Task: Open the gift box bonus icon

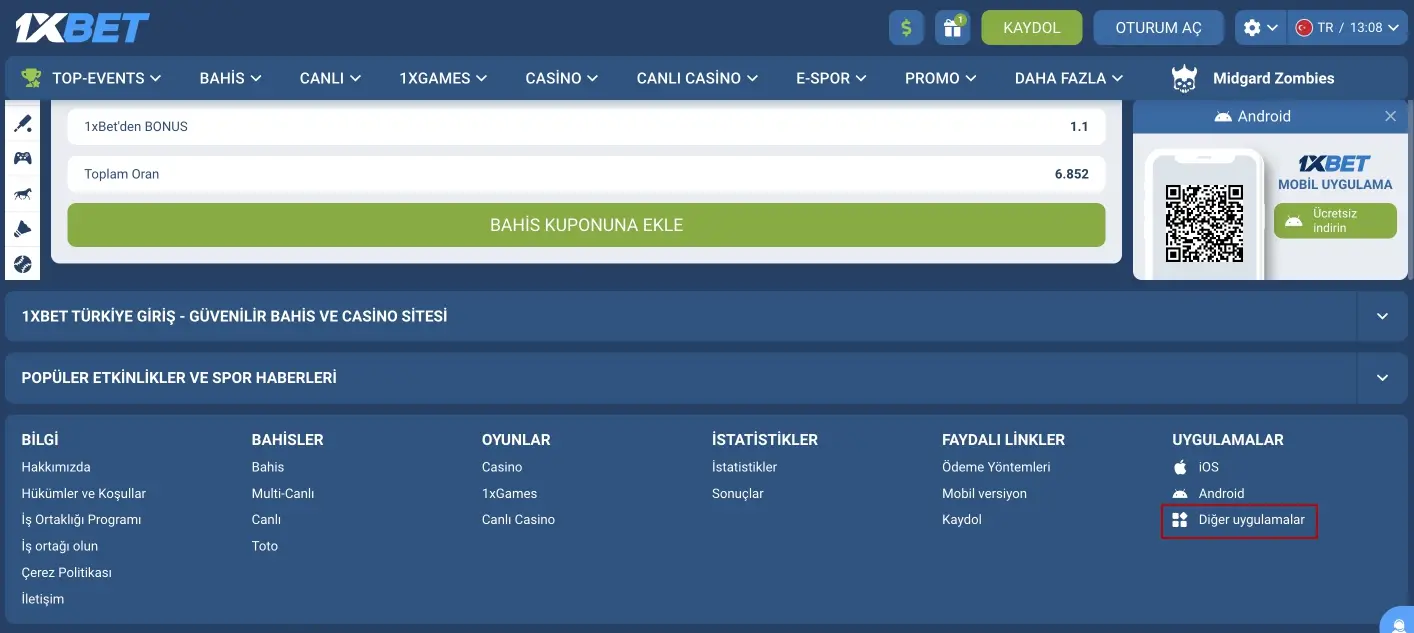Action: point(953,28)
